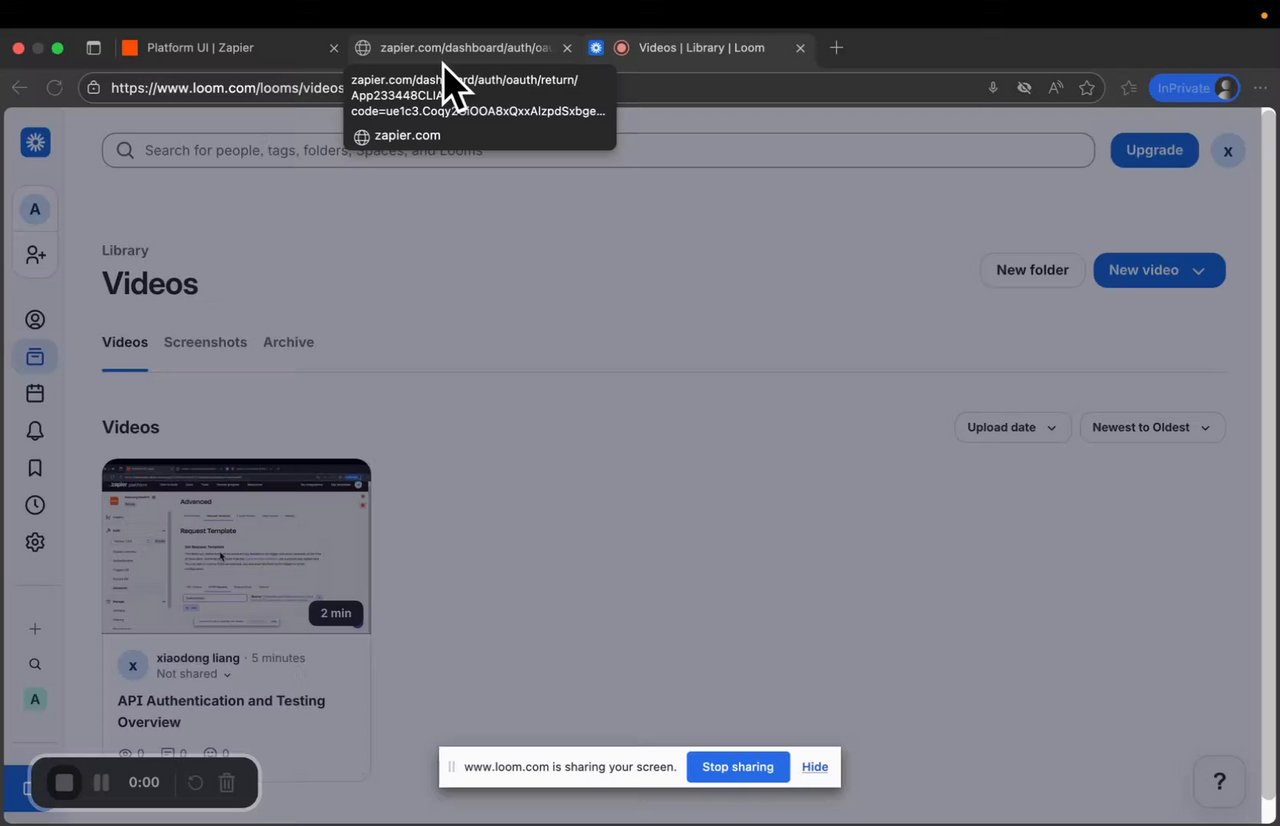Select the Screenshots tab
Image resolution: width=1280 pixels, height=826 pixels.
tap(205, 342)
